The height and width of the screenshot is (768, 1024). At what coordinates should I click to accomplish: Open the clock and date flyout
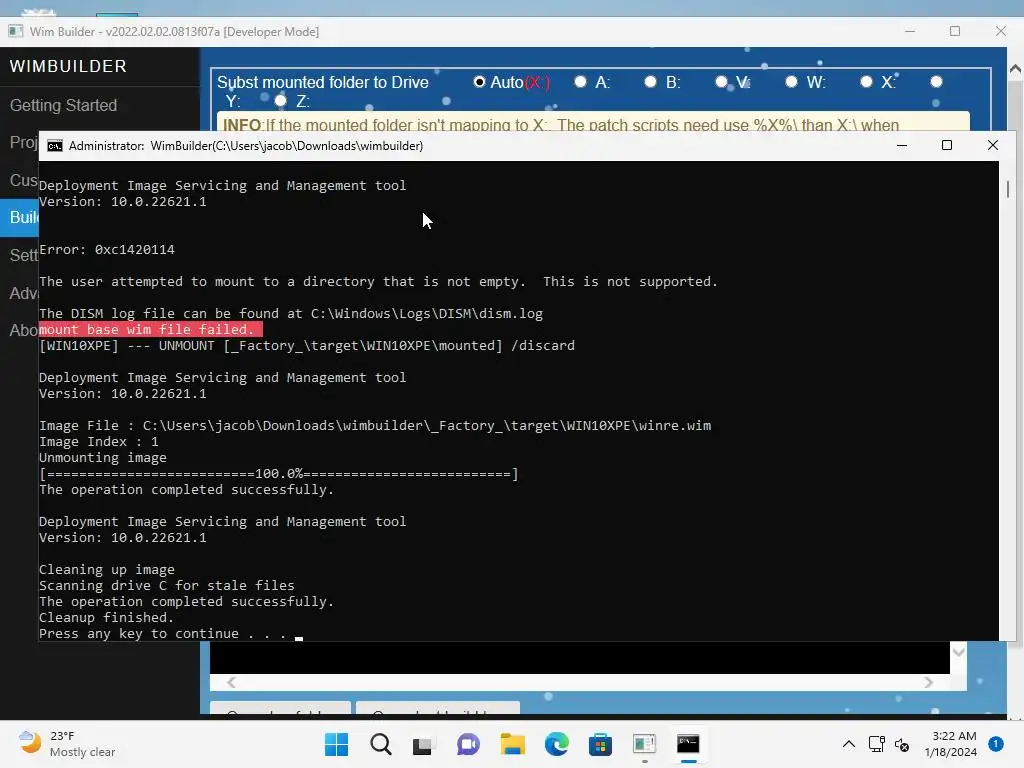pos(950,744)
